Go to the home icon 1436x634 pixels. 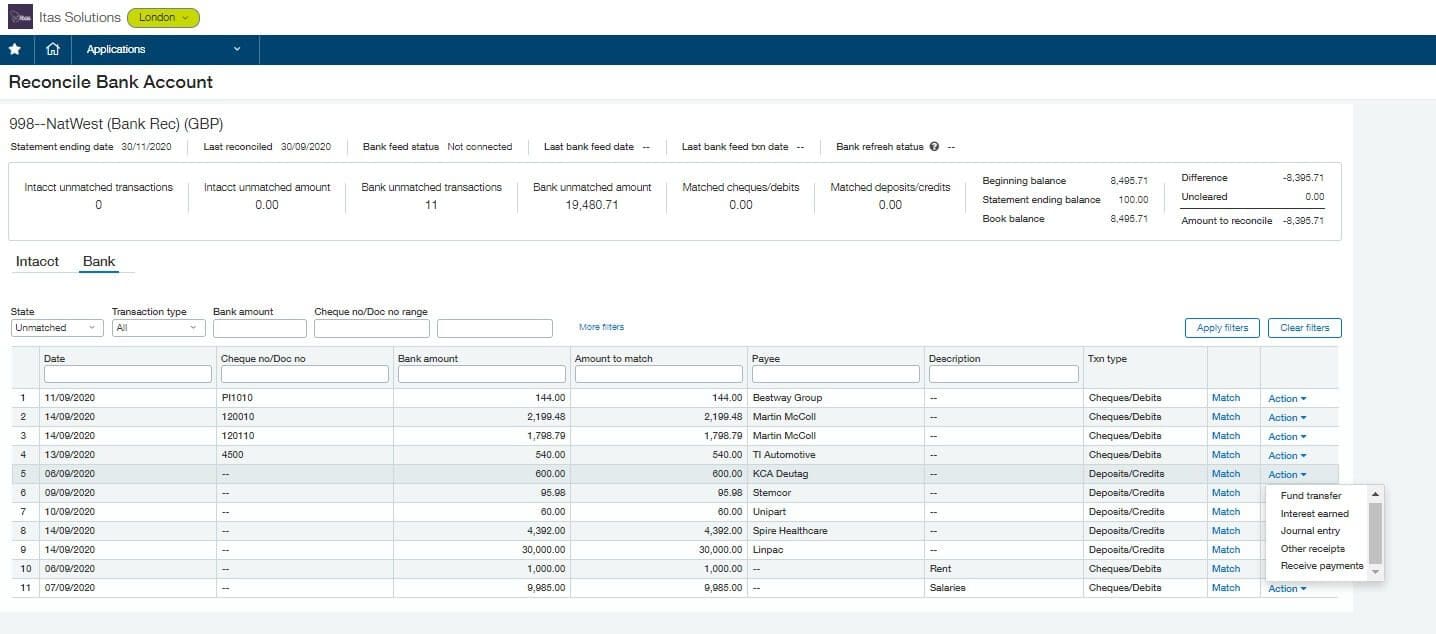click(x=53, y=49)
